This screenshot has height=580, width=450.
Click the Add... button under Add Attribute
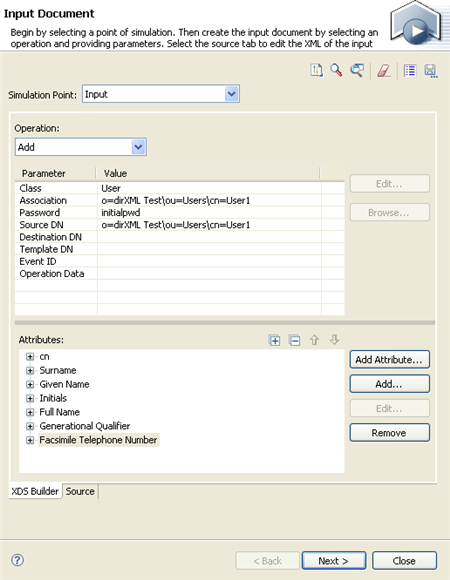pos(389,384)
